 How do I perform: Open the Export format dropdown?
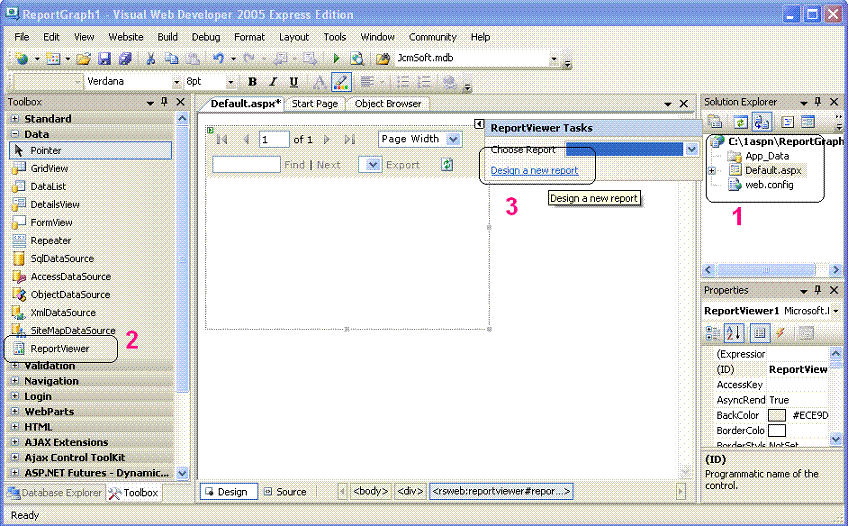coord(371,165)
